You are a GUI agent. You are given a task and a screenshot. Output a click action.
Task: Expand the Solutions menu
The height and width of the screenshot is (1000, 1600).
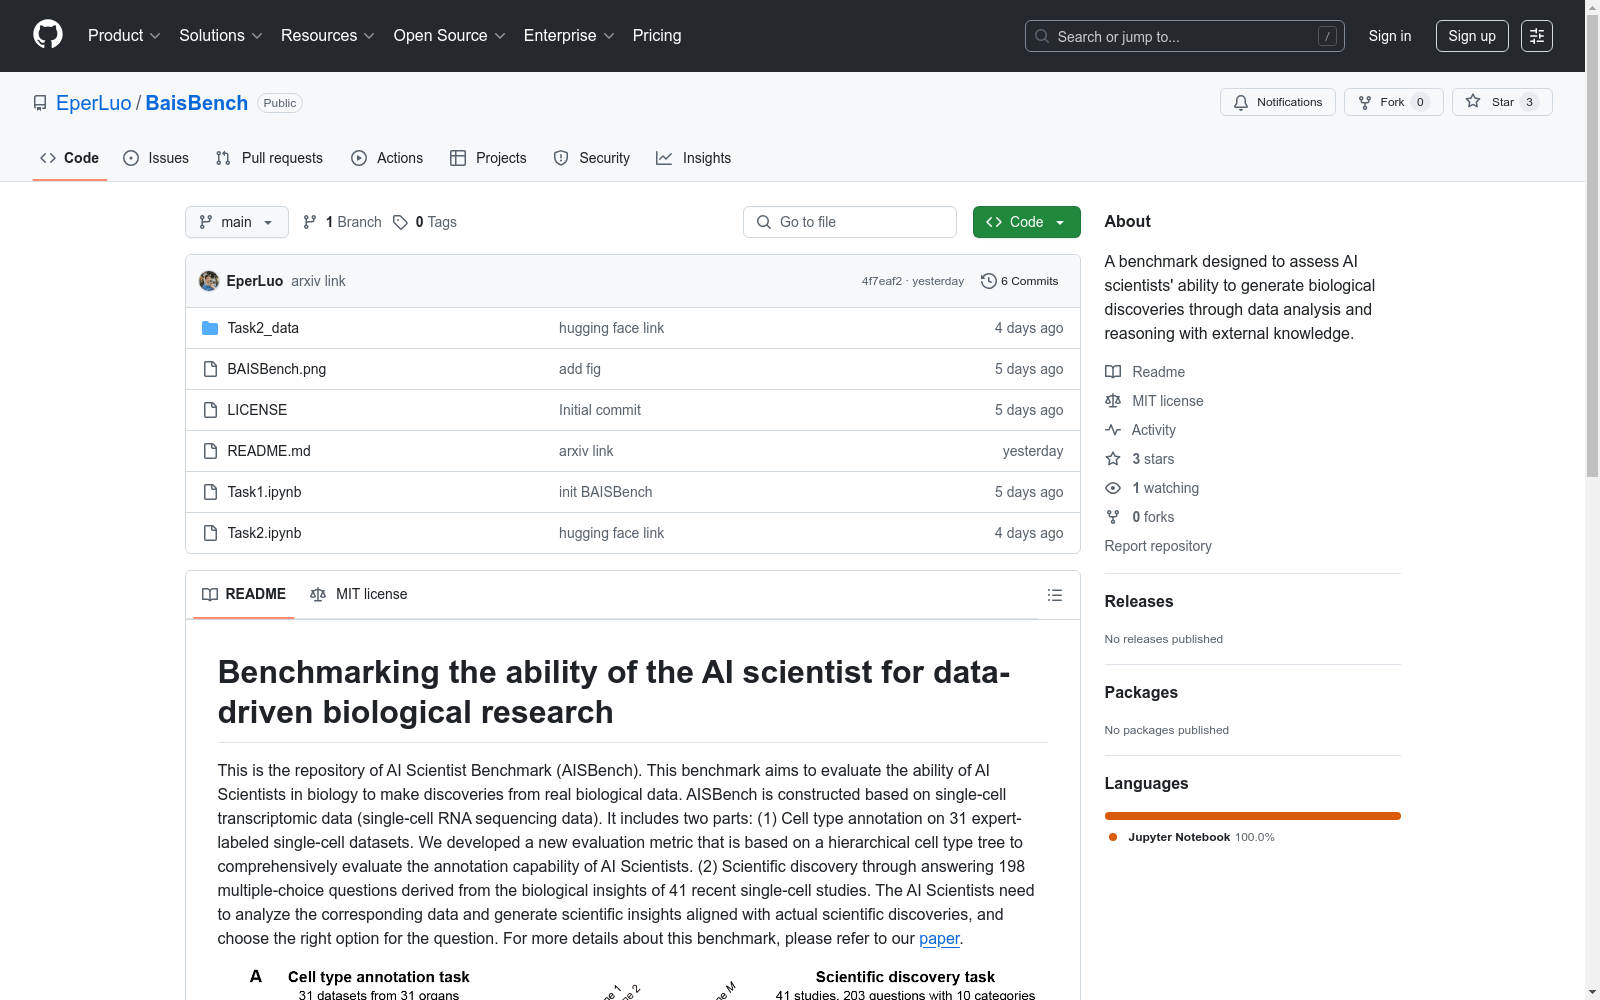(x=221, y=36)
